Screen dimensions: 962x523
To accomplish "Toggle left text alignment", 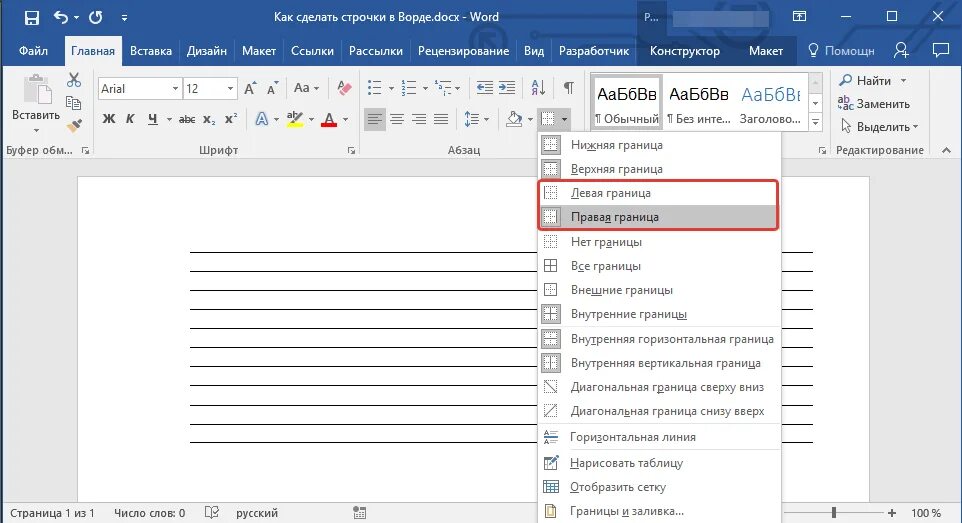I will [374, 119].
